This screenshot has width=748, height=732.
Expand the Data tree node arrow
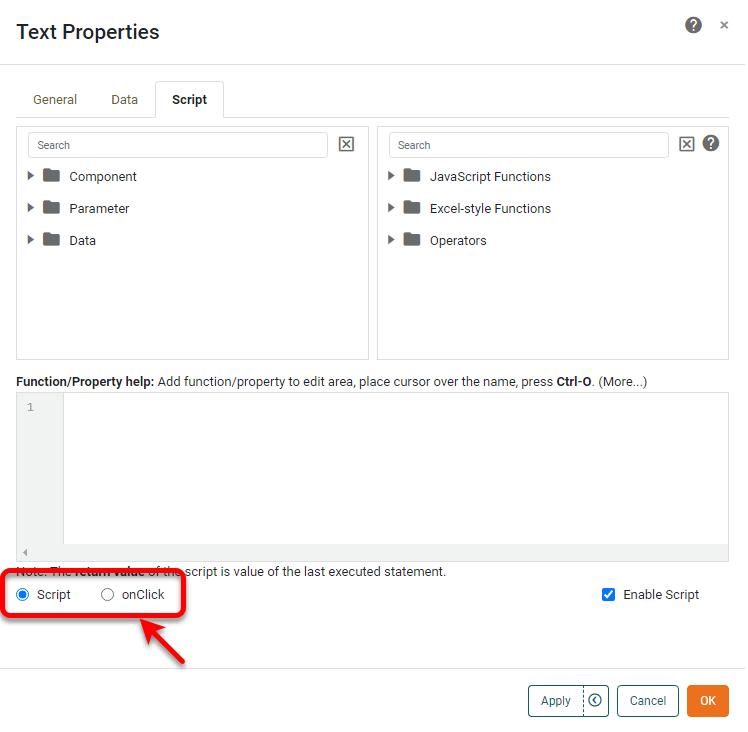click(x=31, y=240)
